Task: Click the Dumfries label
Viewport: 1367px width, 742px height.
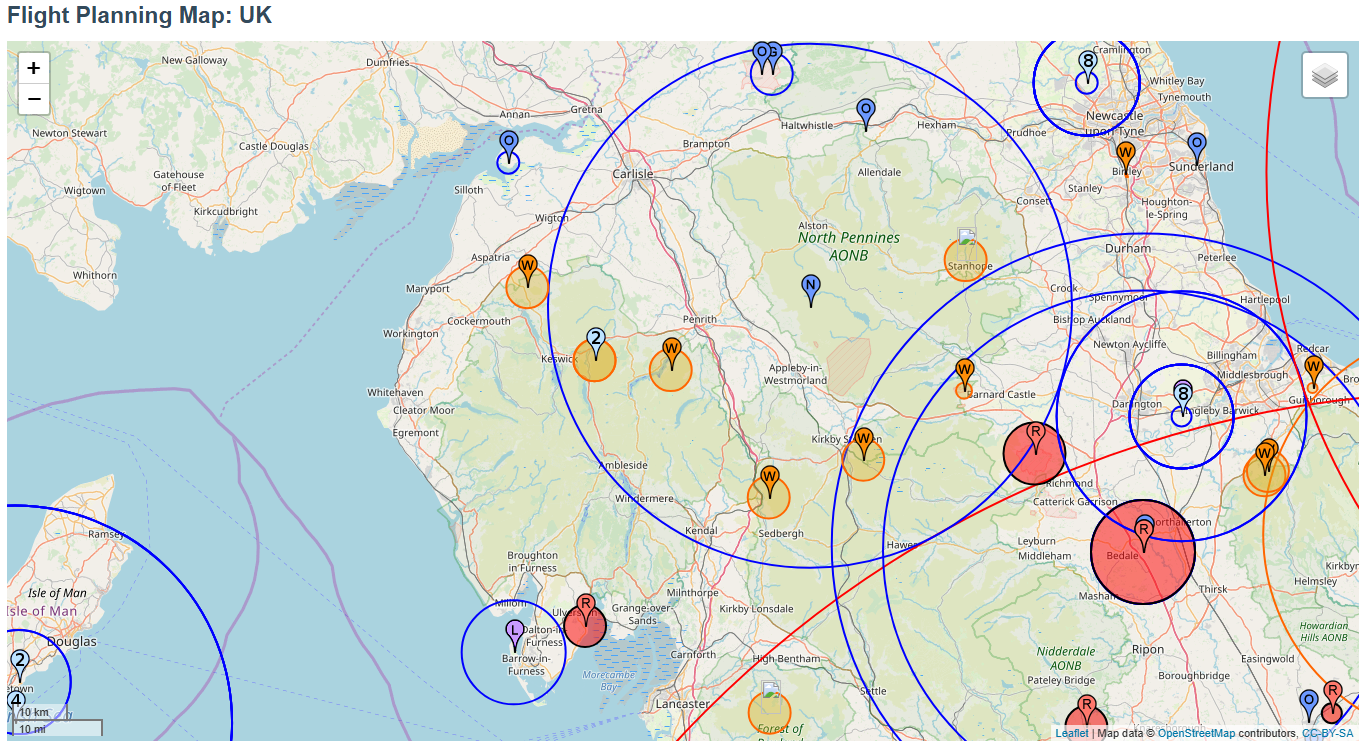Action: (388, 62)
